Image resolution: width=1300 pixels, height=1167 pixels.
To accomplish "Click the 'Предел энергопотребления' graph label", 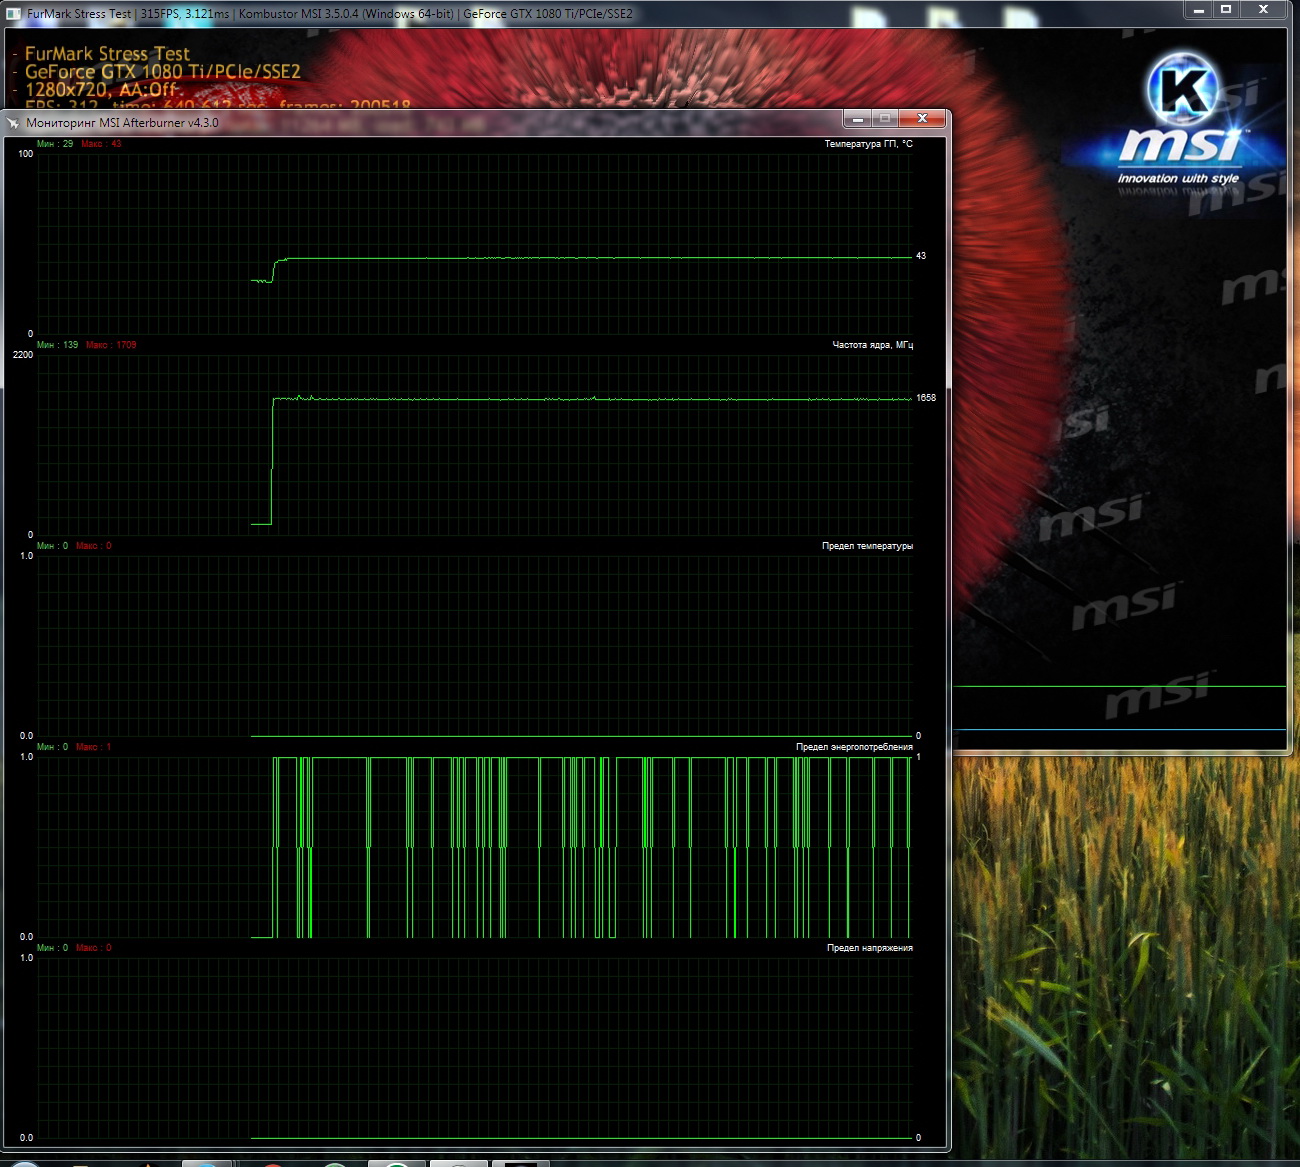I will (854, 747).
